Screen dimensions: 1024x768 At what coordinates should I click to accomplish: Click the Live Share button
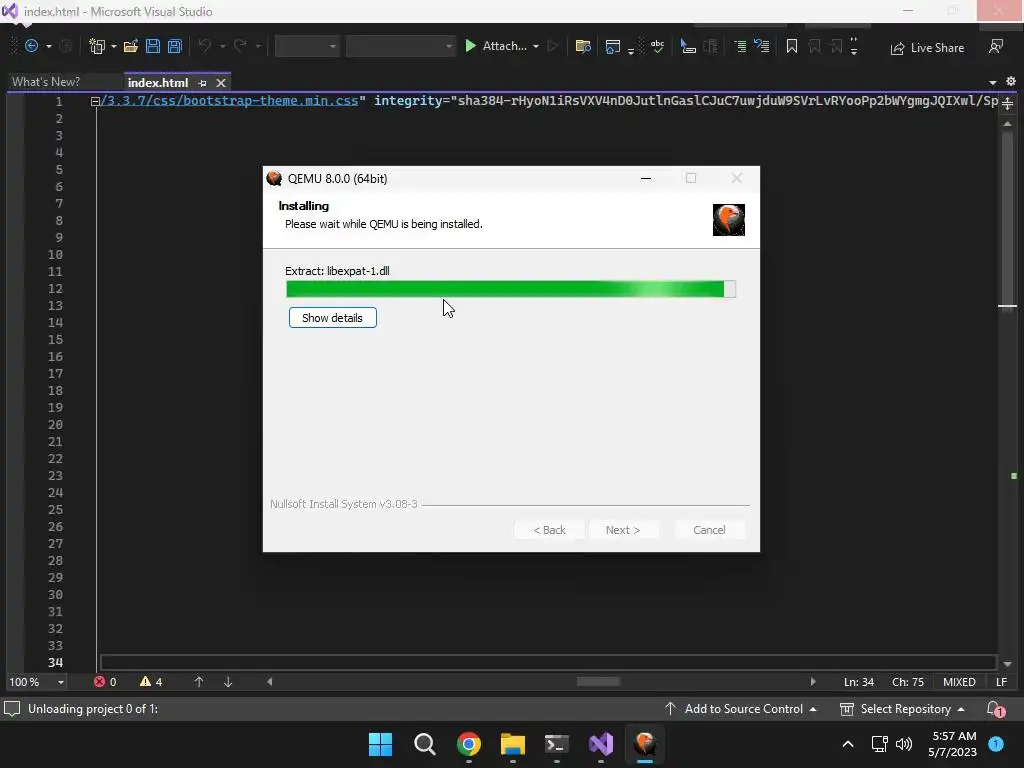(927, 48)
